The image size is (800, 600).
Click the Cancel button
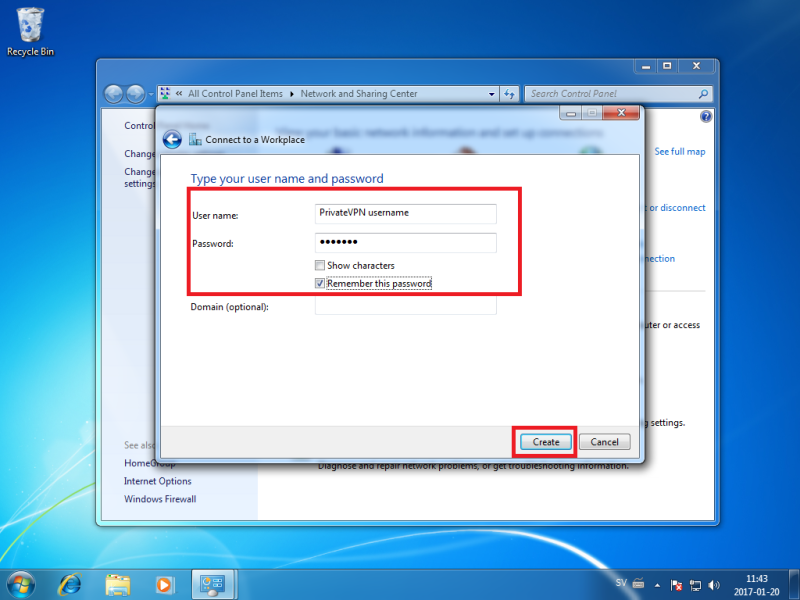click(605, 442)
